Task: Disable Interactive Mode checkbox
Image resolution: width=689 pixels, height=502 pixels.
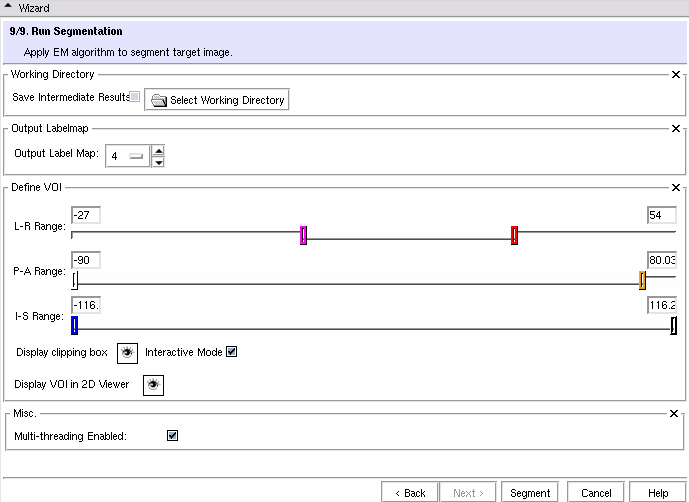Action: click(231, 352)
